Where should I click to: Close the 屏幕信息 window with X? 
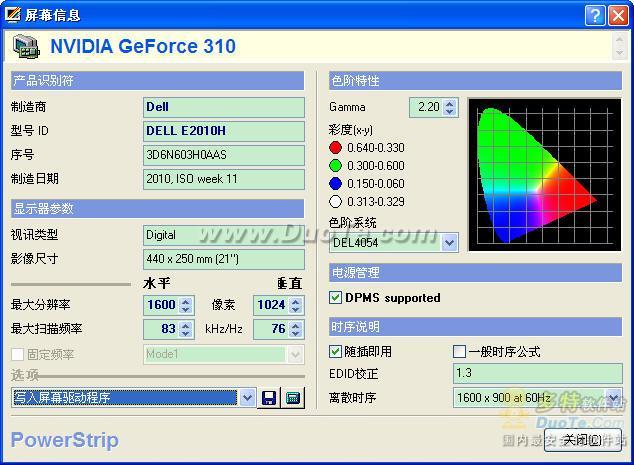[618, 15]
